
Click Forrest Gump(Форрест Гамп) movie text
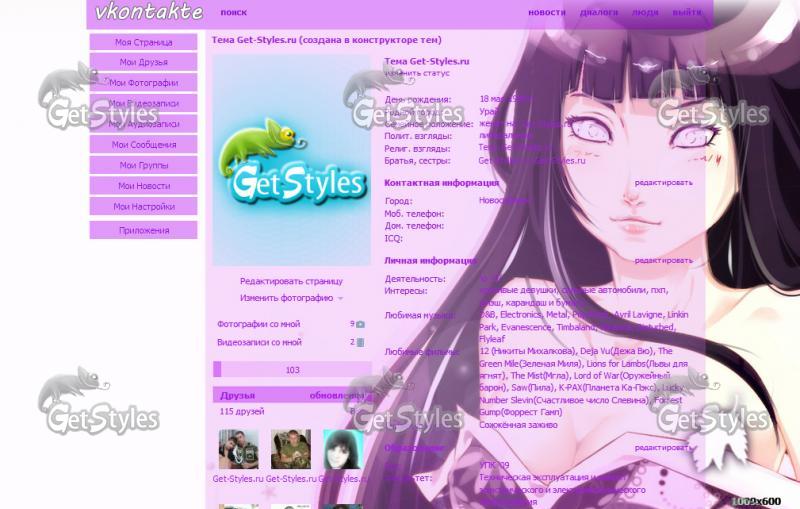click(x=581, y=406)
